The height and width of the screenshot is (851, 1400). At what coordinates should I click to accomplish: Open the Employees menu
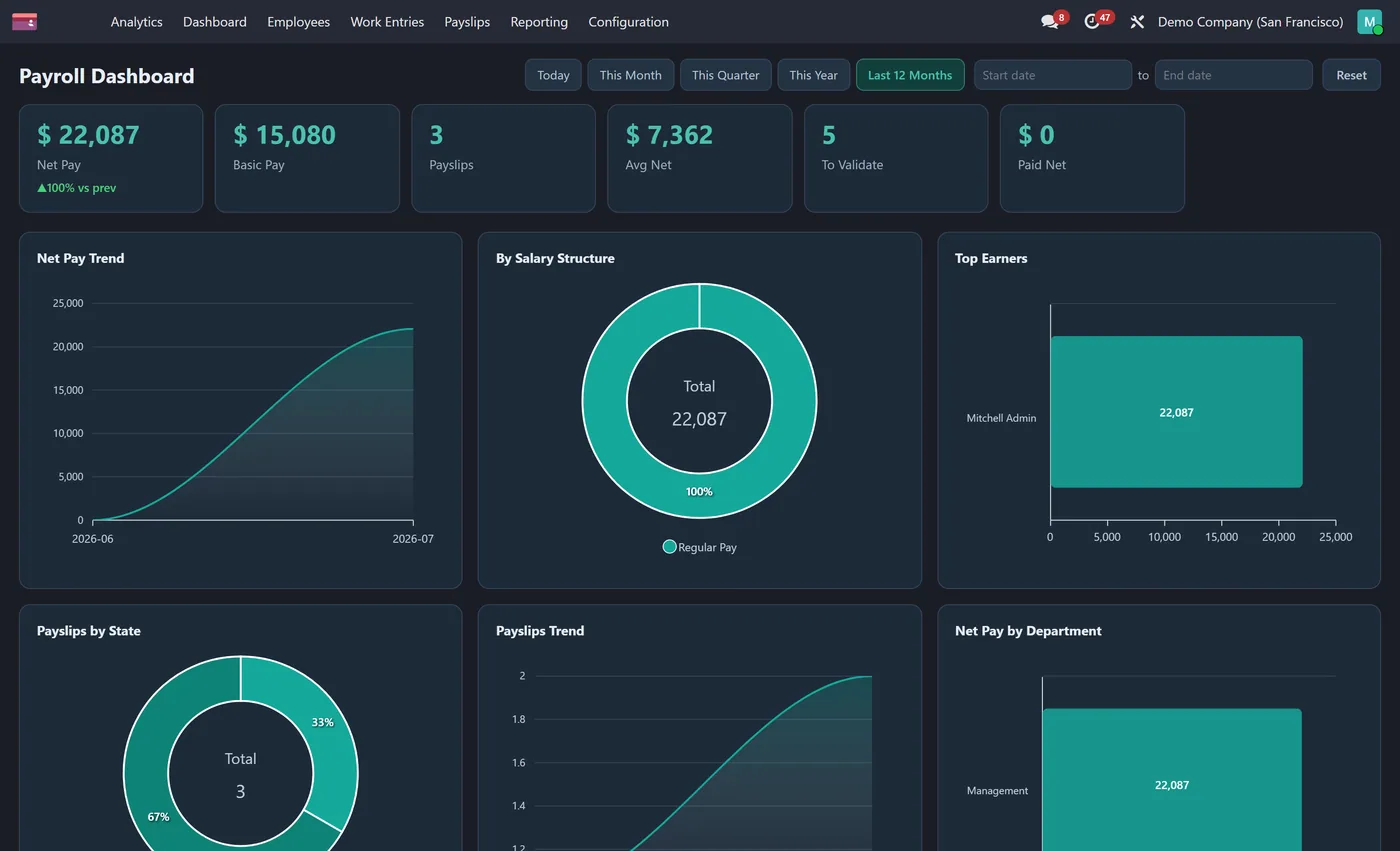298,21
